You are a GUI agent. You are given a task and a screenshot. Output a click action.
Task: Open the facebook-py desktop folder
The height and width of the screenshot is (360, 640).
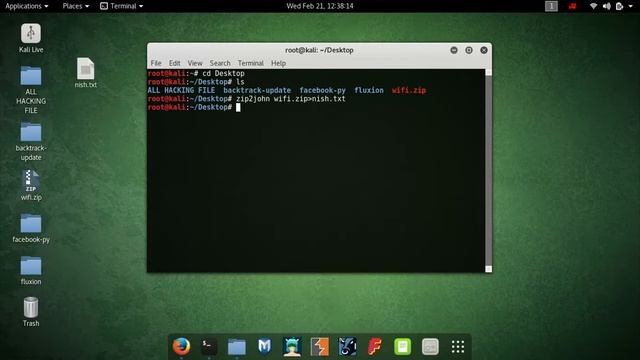[x=31, y=229]
